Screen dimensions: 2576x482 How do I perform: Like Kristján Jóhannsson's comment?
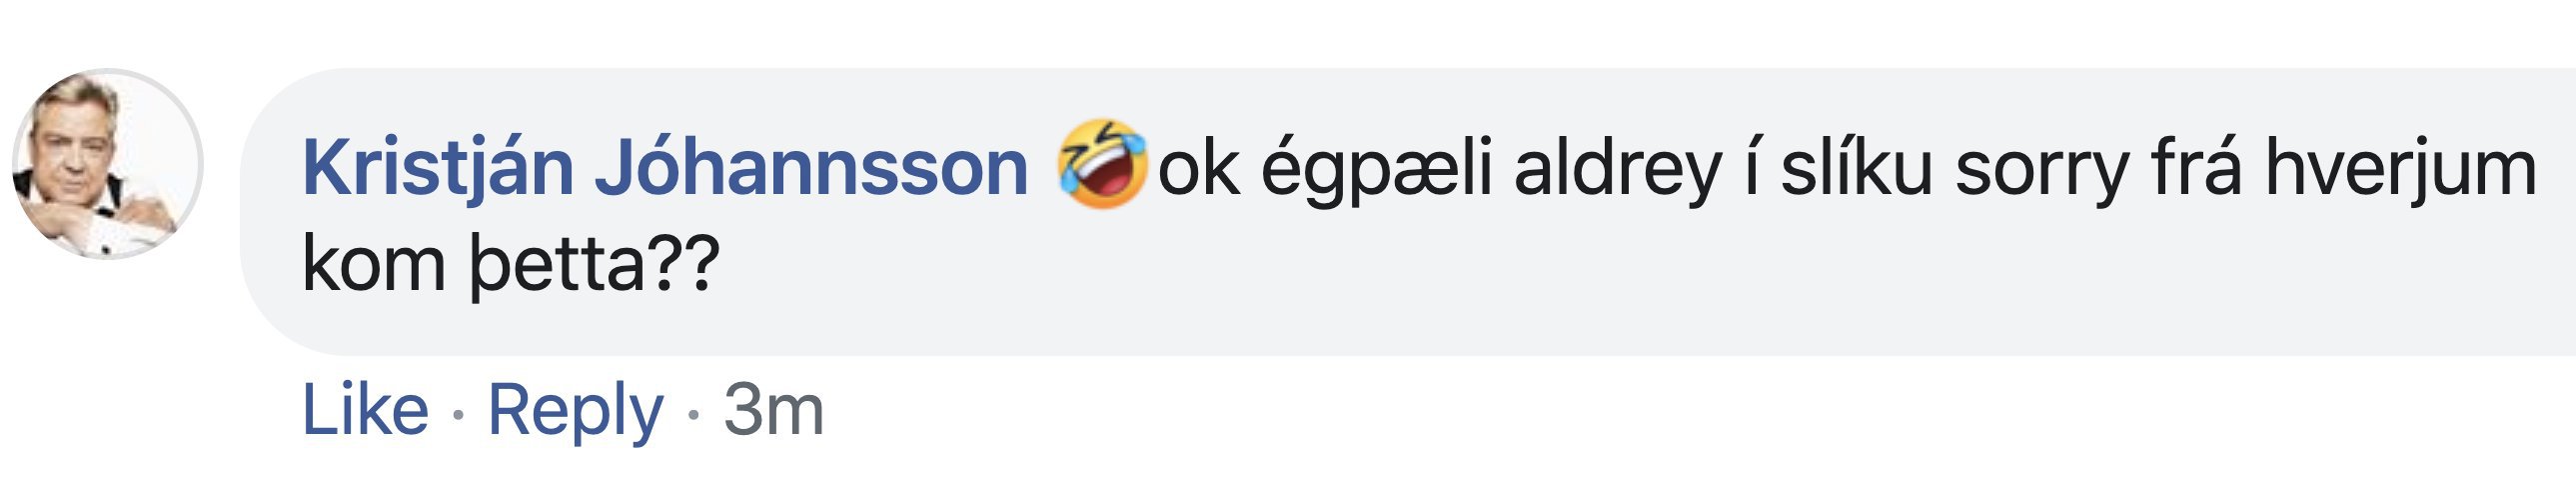click(365, 410)
